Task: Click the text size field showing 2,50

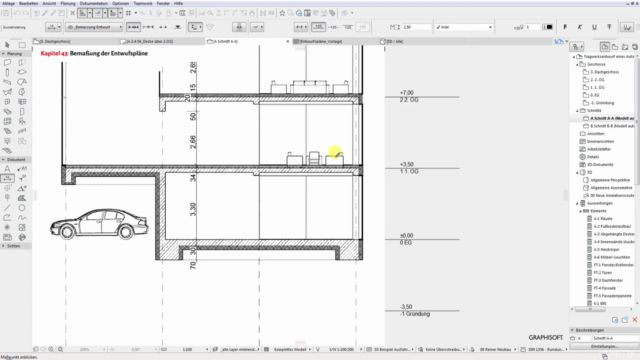Action: pyautogui.click(x=416, y=27)
